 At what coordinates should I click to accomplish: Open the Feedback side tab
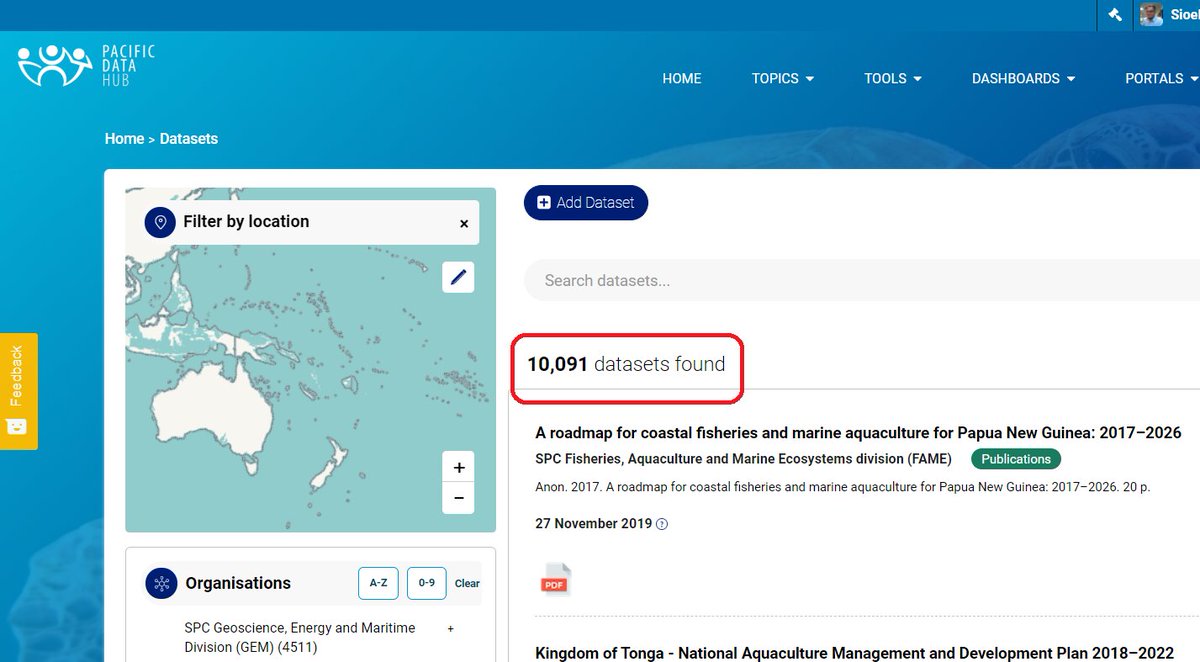tap(18, 391)
